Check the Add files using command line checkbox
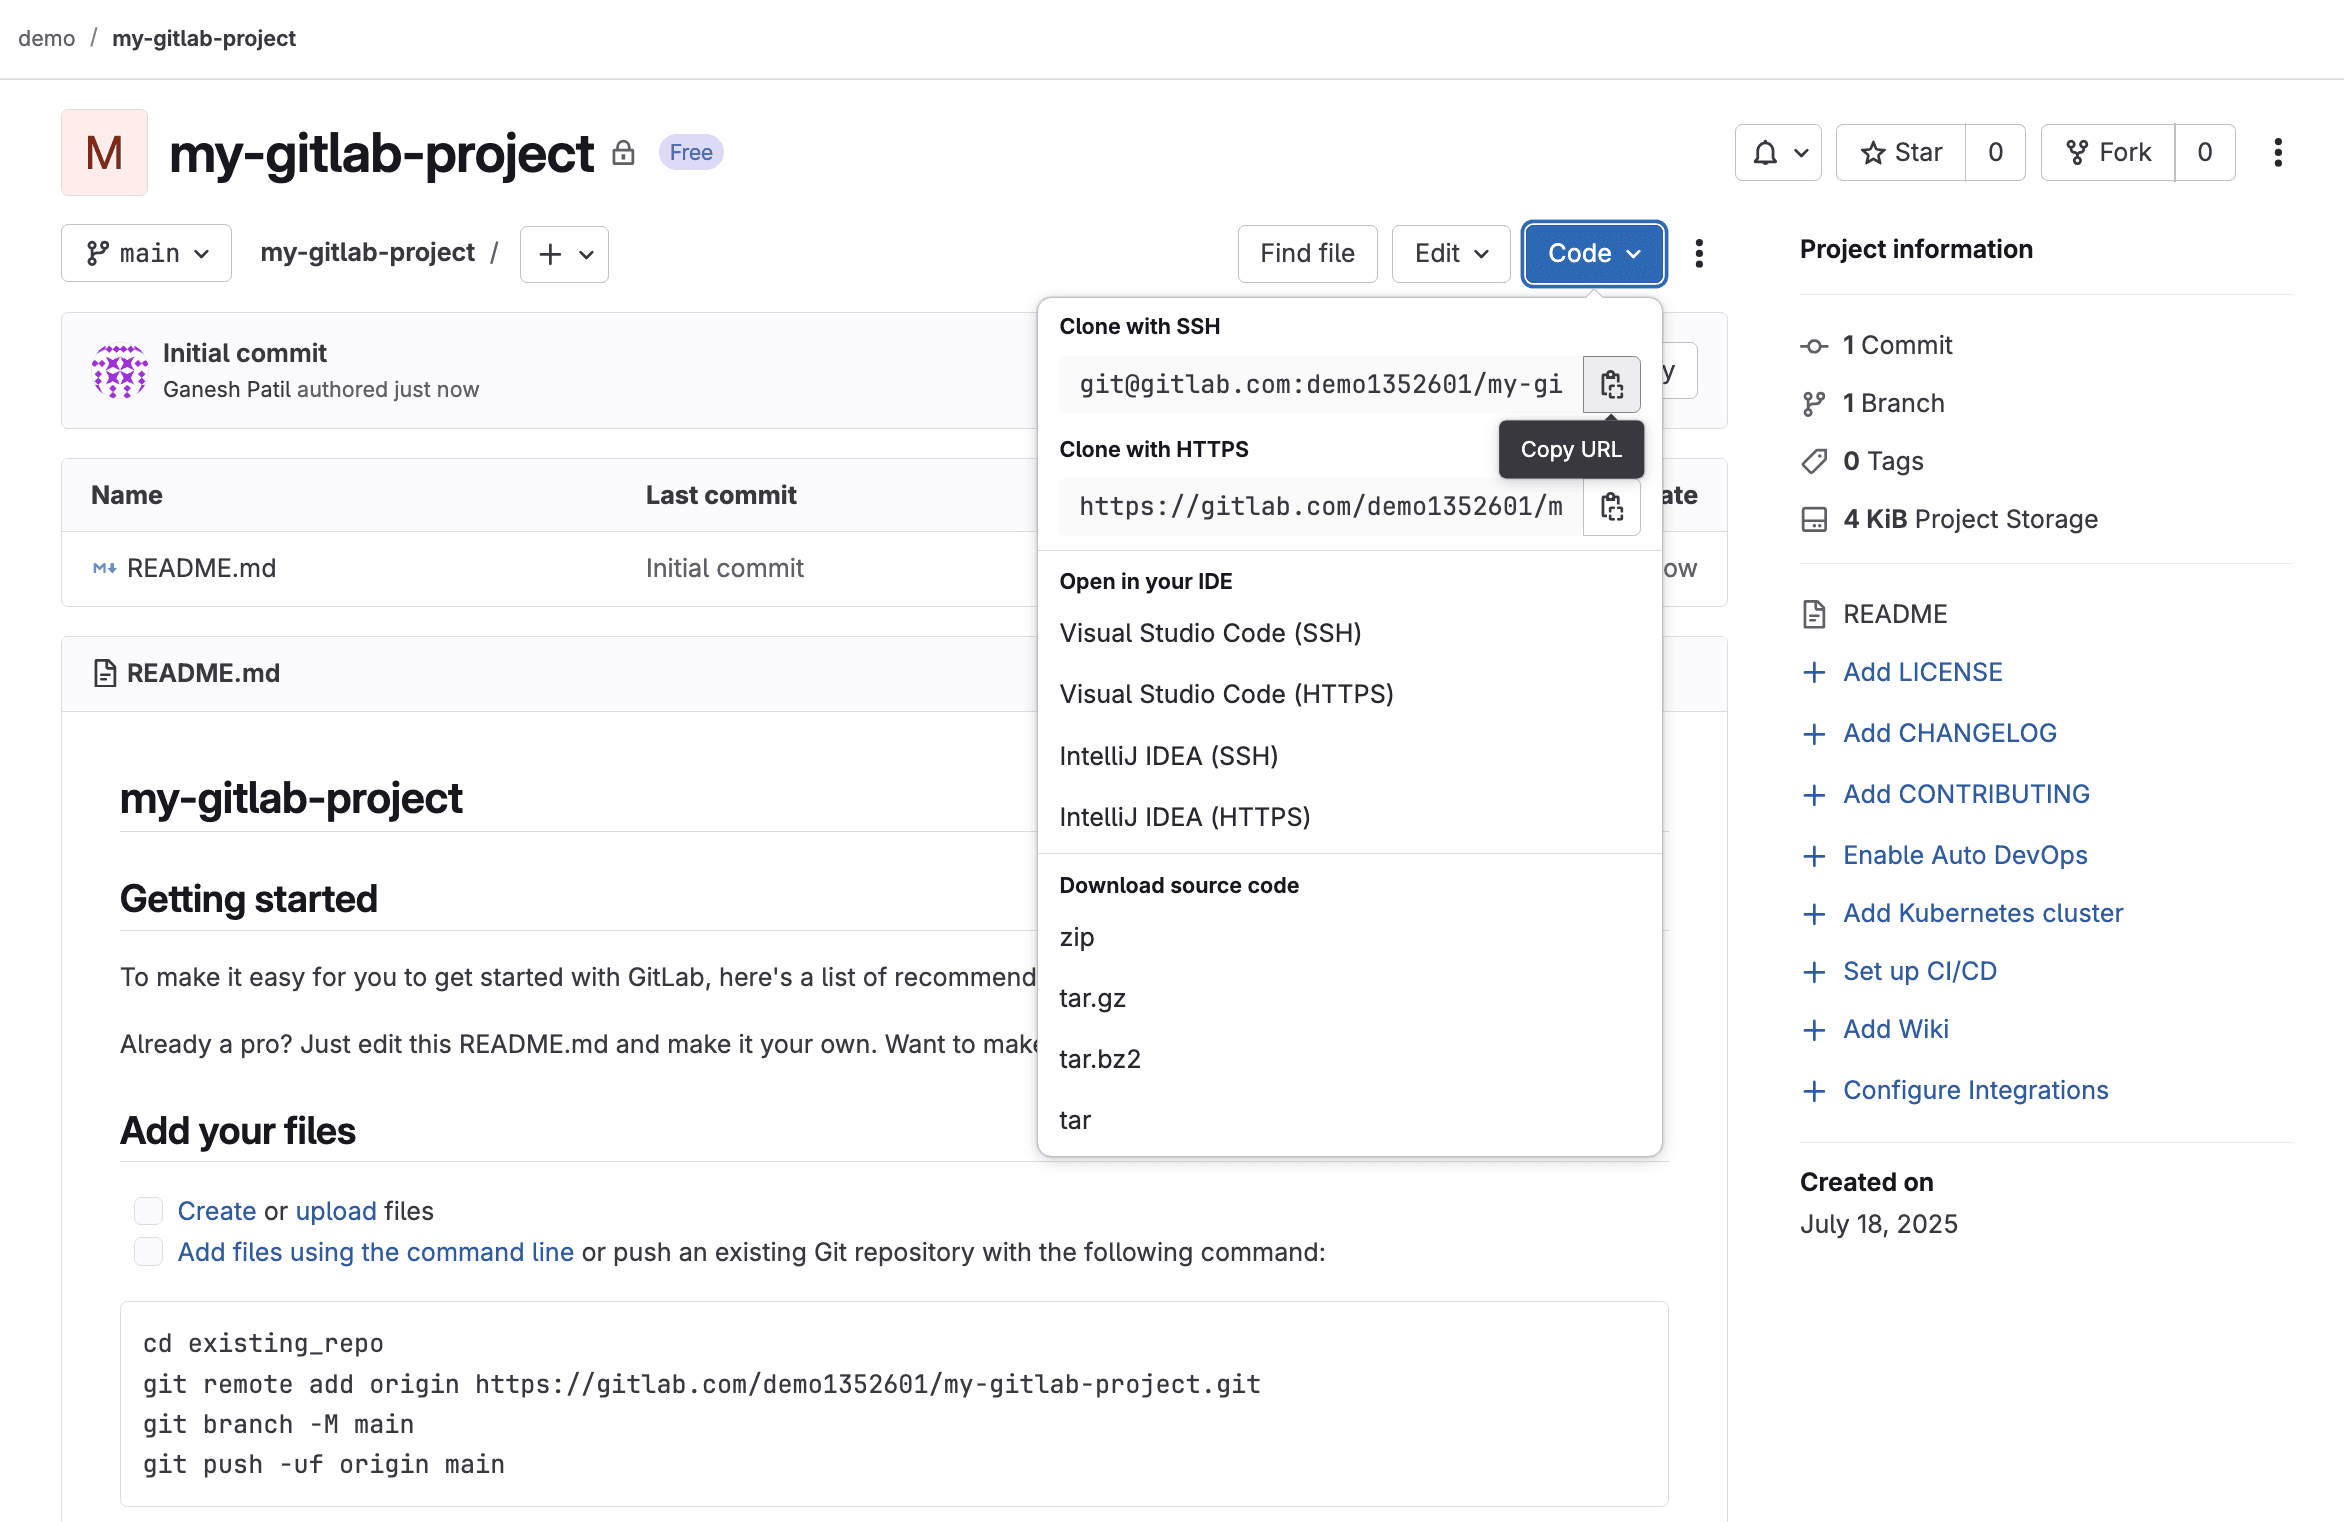2344x1522 pixels. point(148,1251)
